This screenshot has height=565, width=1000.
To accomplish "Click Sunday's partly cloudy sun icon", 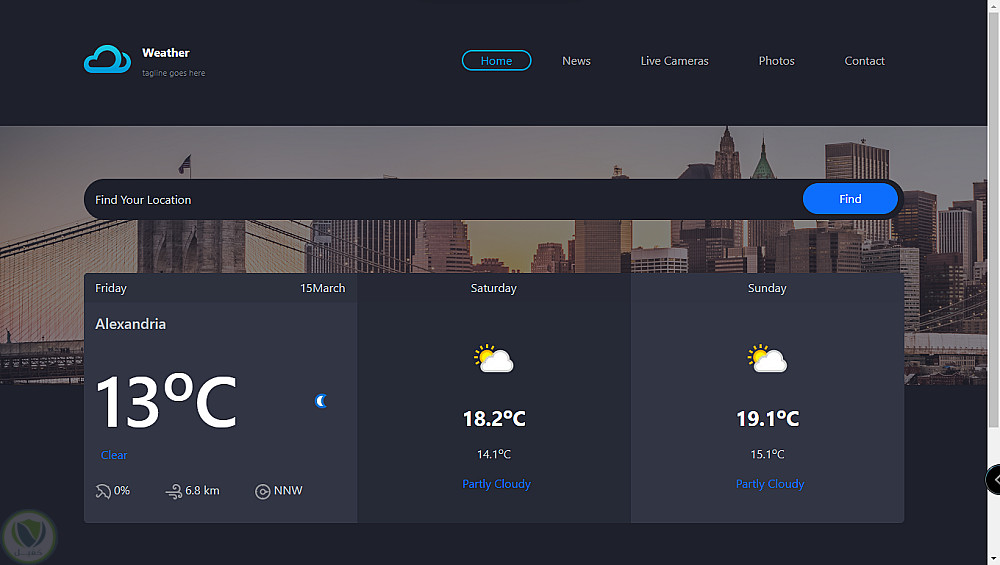I will pyautogui.click(x=767, y=358).
